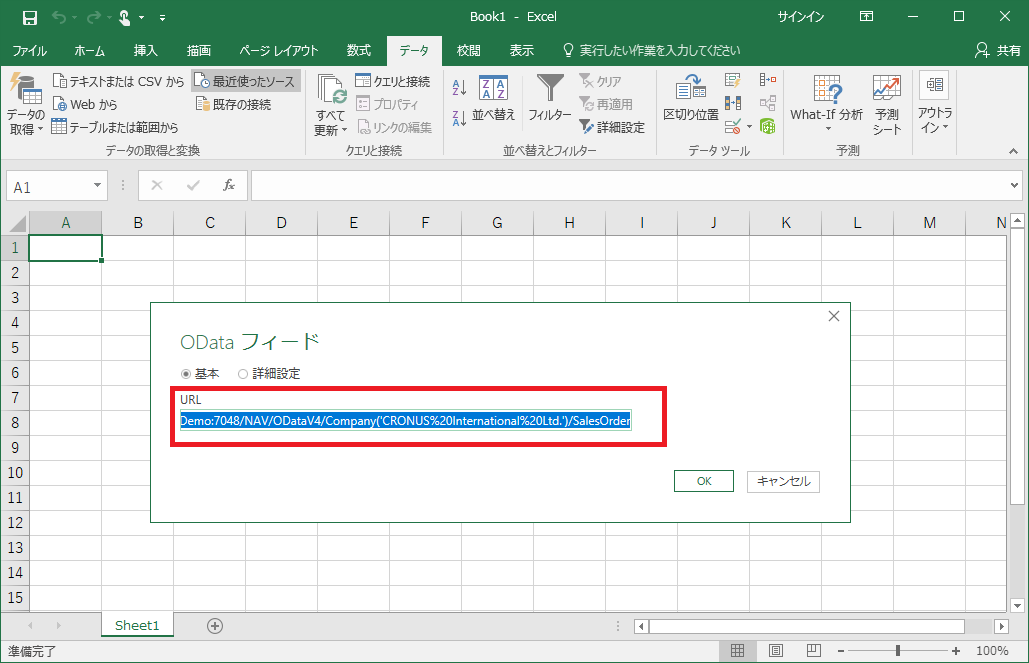Click the OData URL input field
The image size is (1029, 663).
pyautogui.click(x=406, y=421)
